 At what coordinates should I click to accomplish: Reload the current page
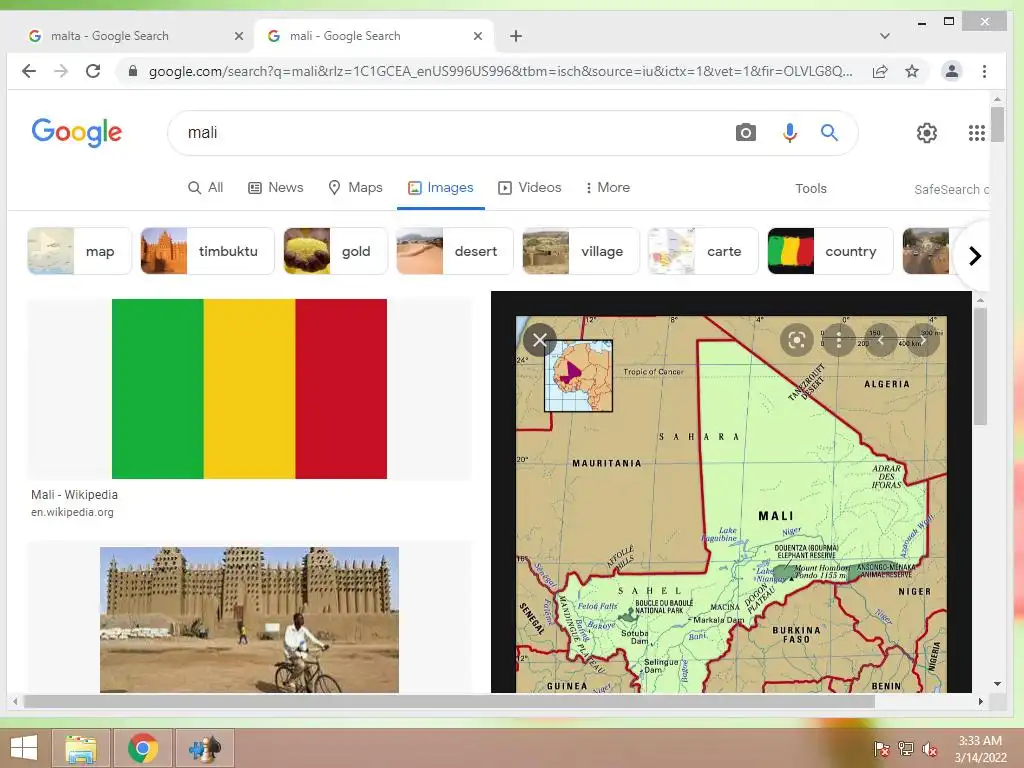[x=93, y=71]
